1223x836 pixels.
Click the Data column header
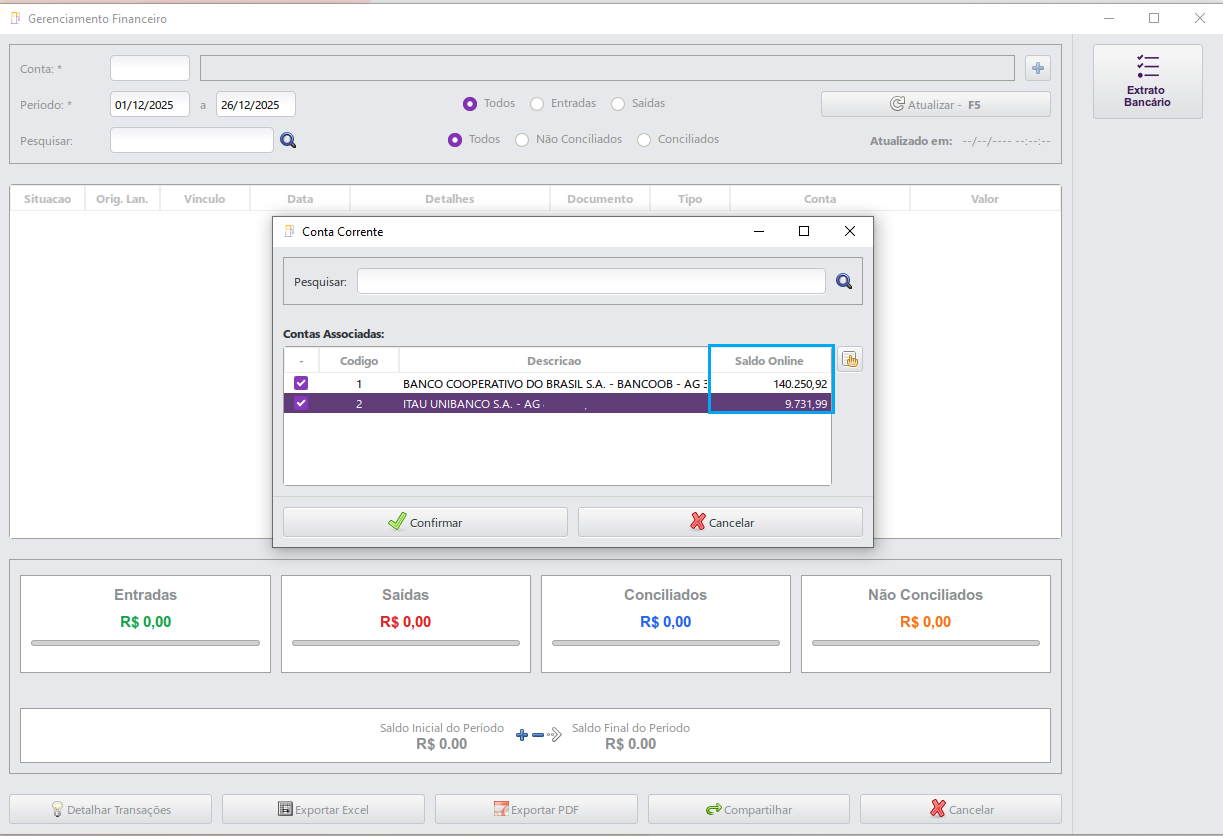(x=300, y=199)
